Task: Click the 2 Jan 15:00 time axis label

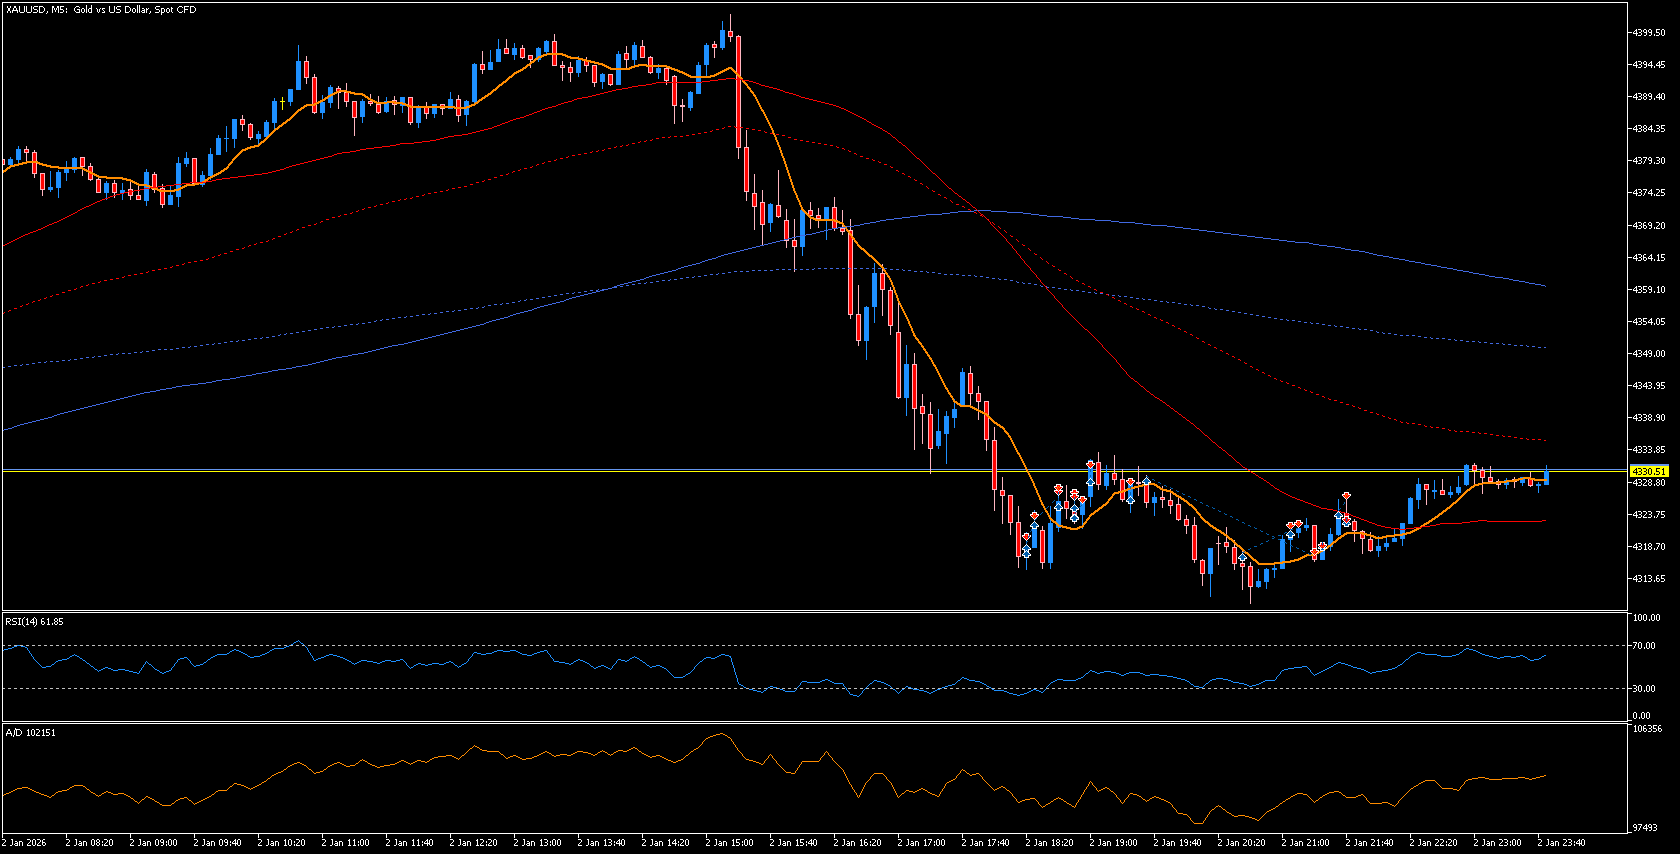Action: click(729, 843)
